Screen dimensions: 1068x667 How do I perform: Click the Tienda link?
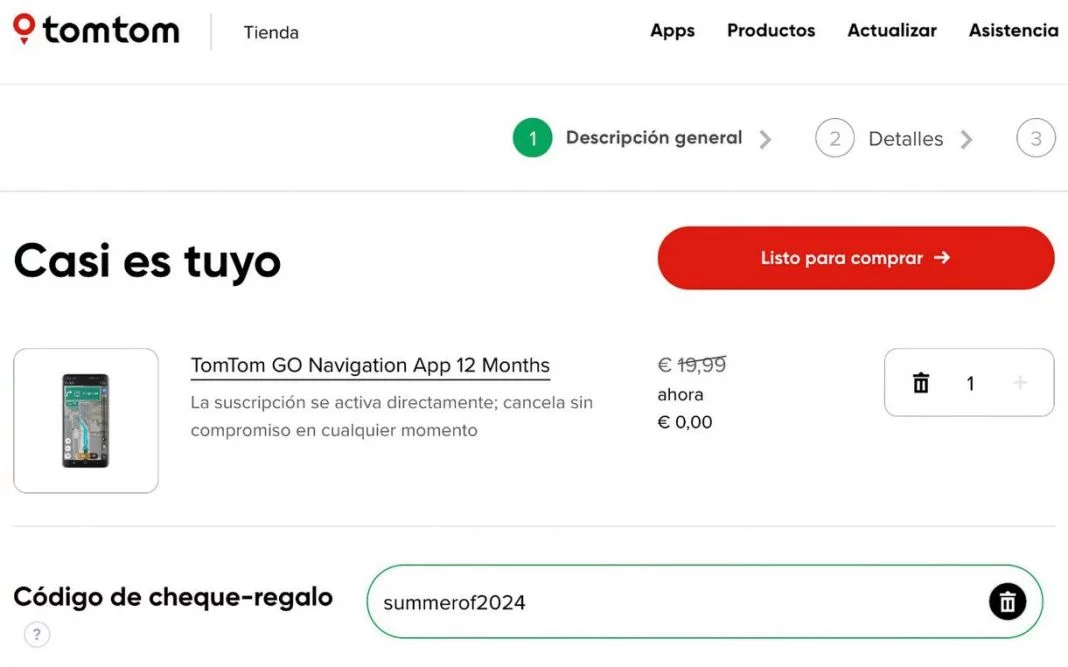[x=271, y=33]
